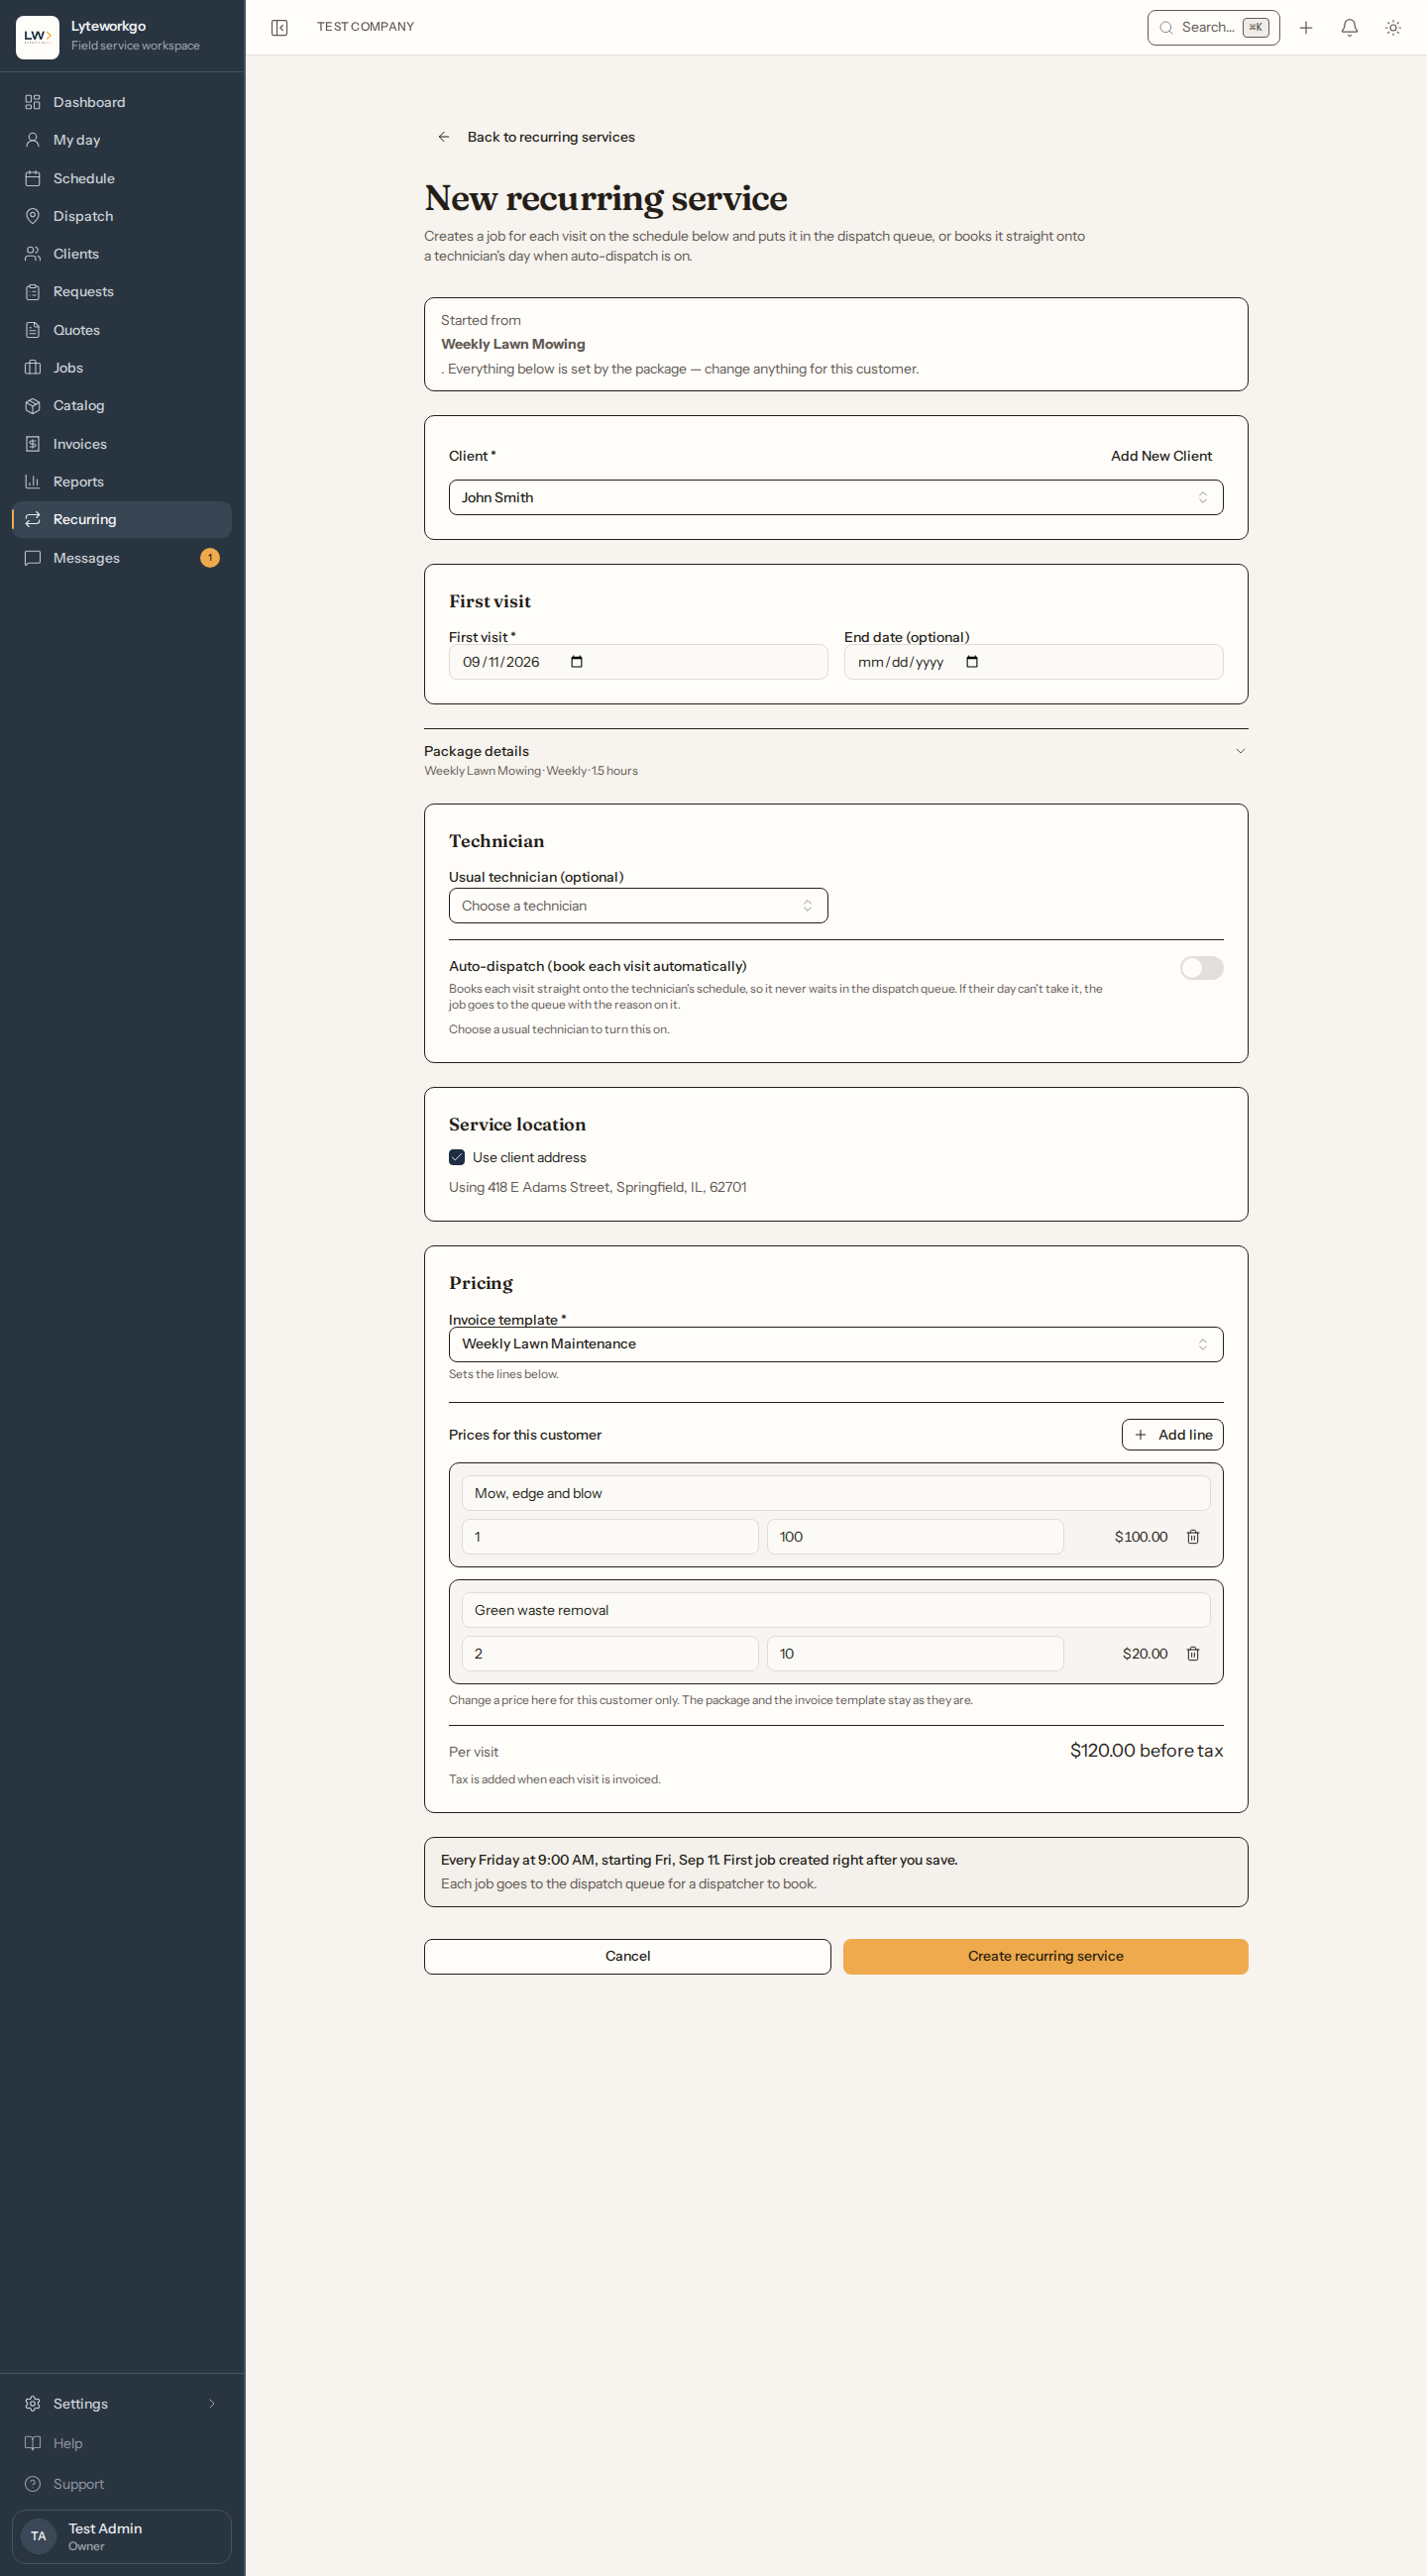Click the plus icon in top bar
1427x2576 pixels.
(x=1305, y=28)
